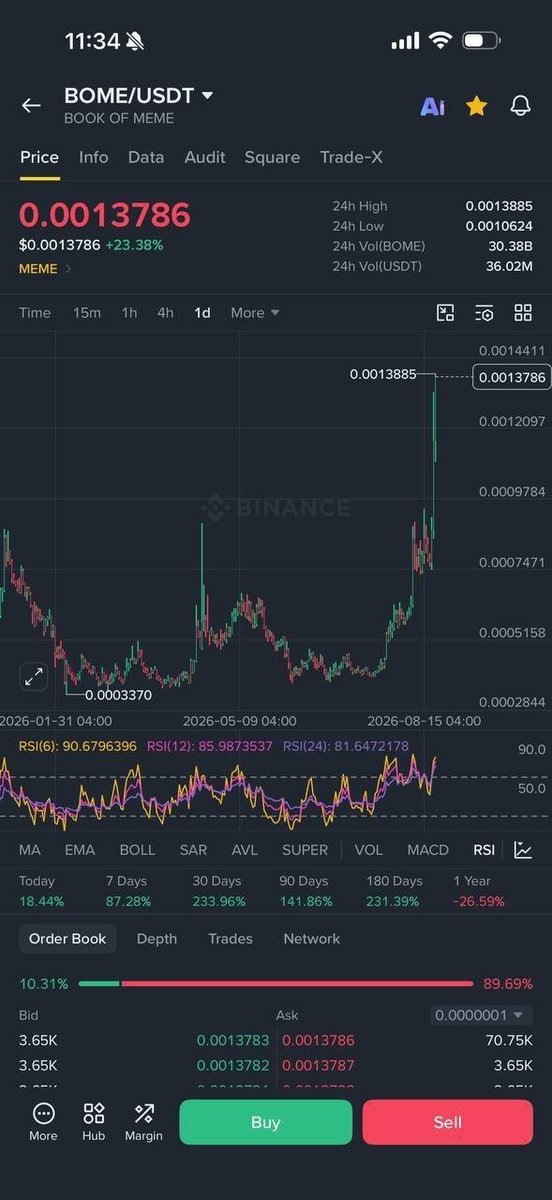Select ask price 0.0013786
The image size is (552, 1200).
click(318, 1040)
